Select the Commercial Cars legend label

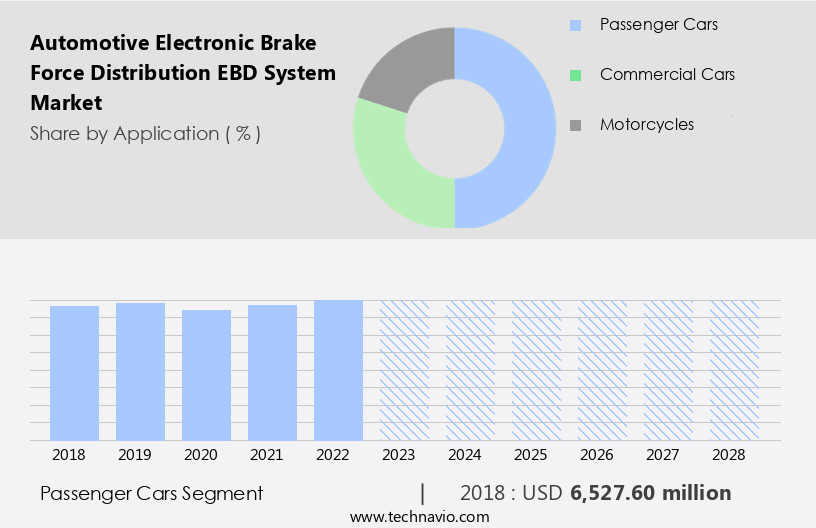coord(667,74)
